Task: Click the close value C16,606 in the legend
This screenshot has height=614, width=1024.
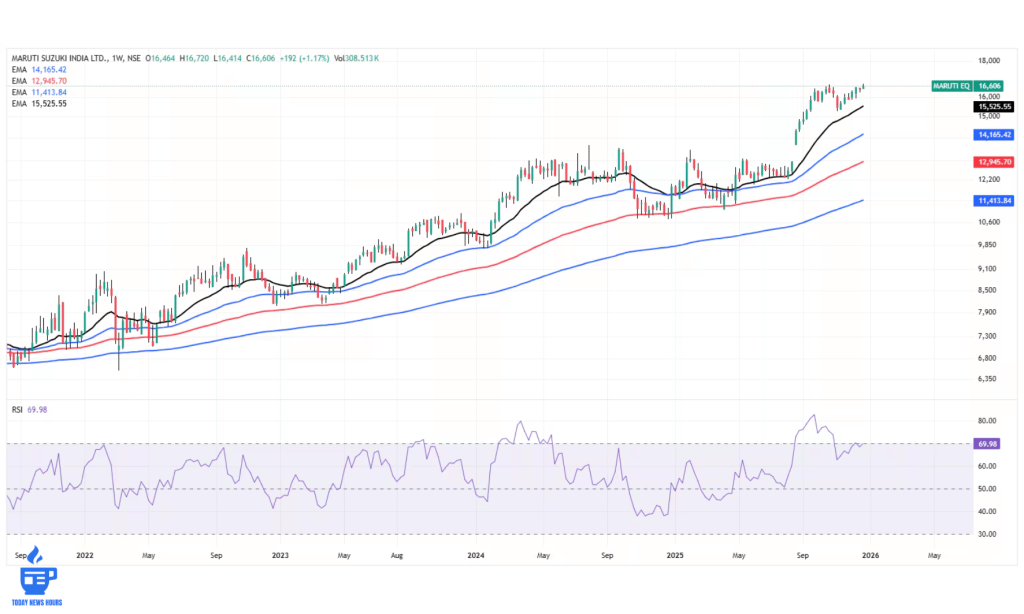Action: coord(258,59)
